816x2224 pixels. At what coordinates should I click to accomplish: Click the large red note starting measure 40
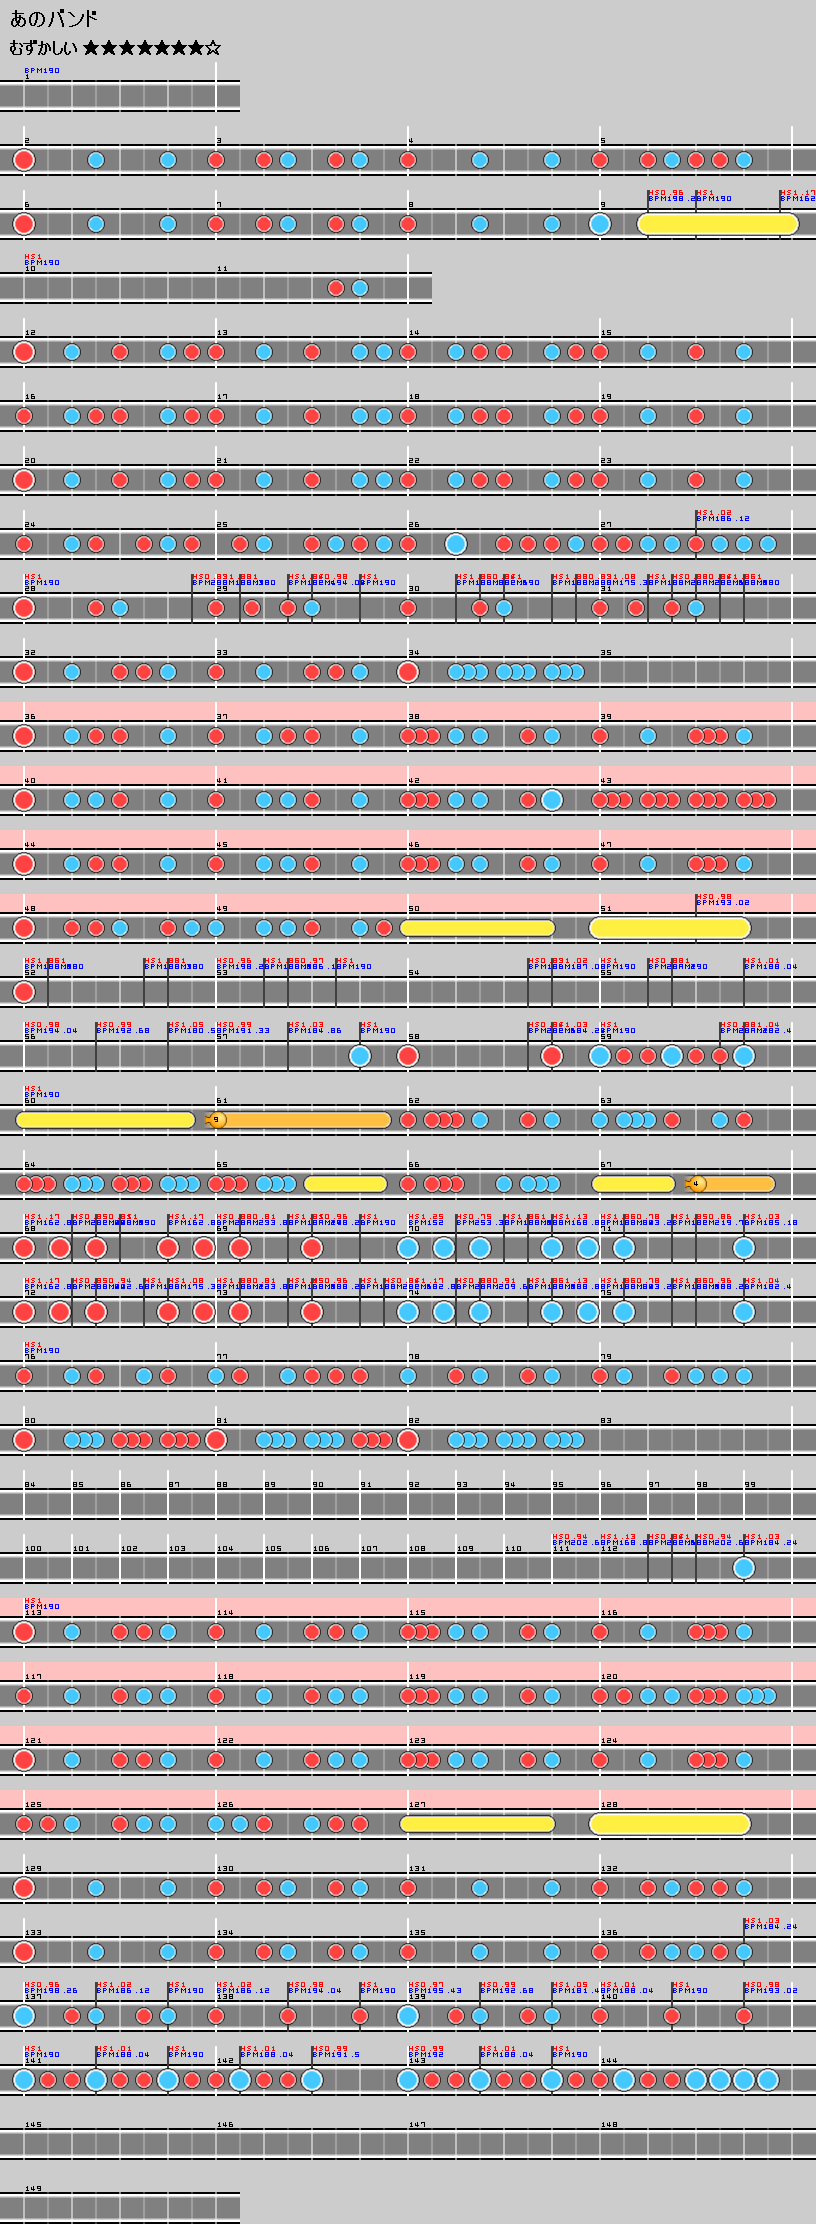pos(24,800)
